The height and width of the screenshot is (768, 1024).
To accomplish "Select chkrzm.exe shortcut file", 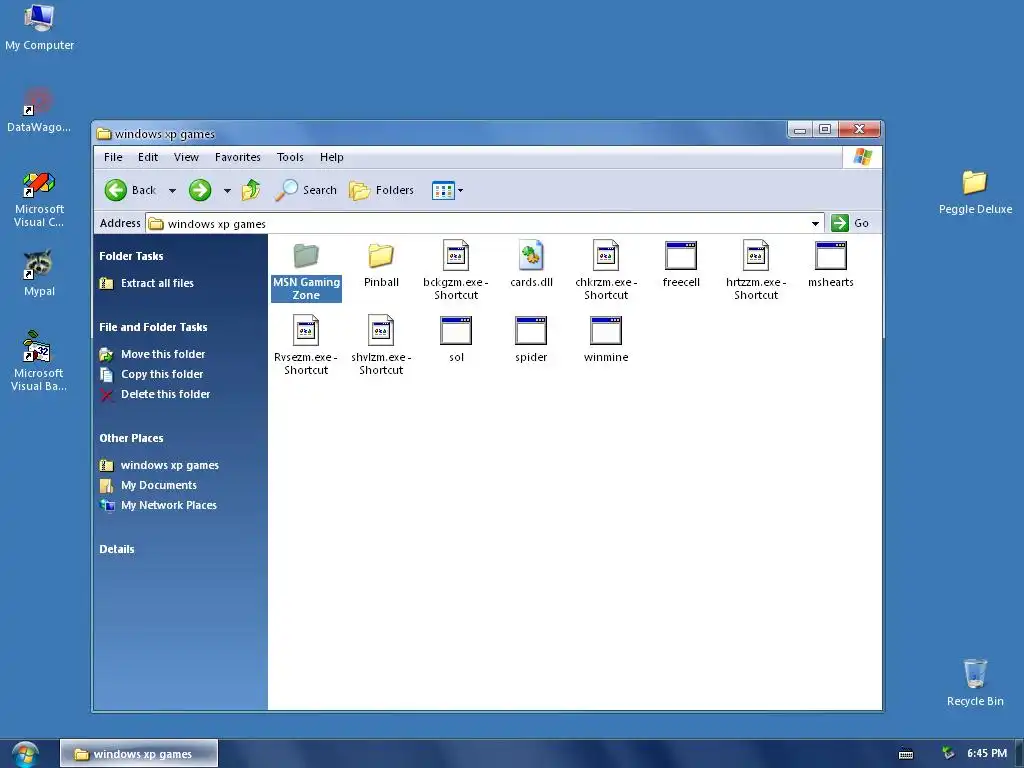I will pyautogui.click(x=606, y=270).
